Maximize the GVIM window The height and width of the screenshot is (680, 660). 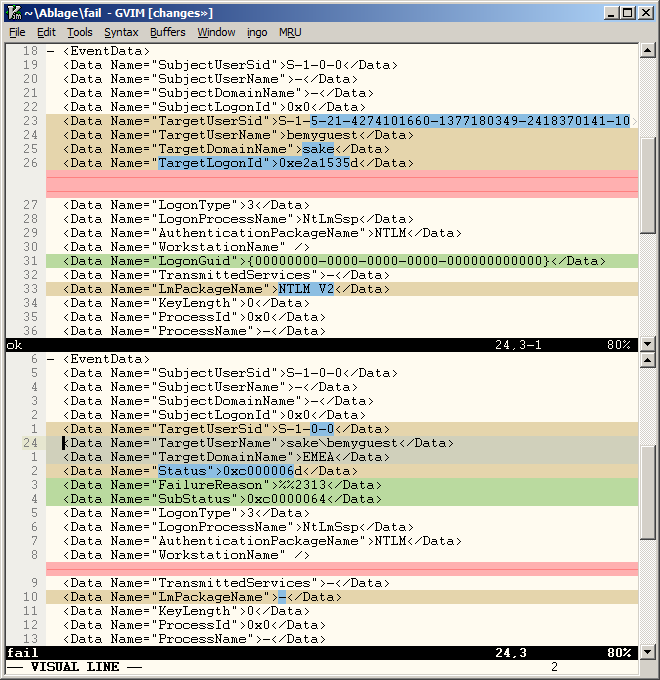point(628,13)
